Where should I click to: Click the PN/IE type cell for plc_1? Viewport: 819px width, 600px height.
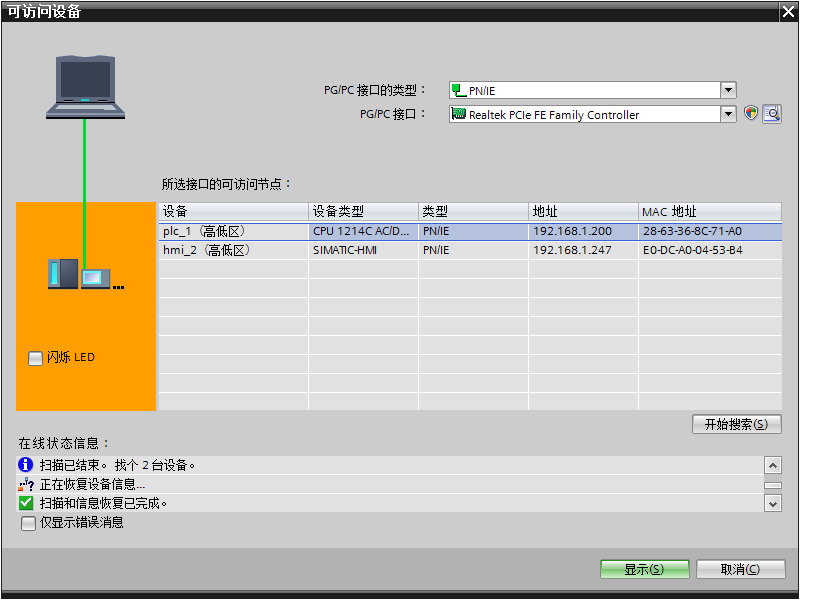click(x=473, y=231)
